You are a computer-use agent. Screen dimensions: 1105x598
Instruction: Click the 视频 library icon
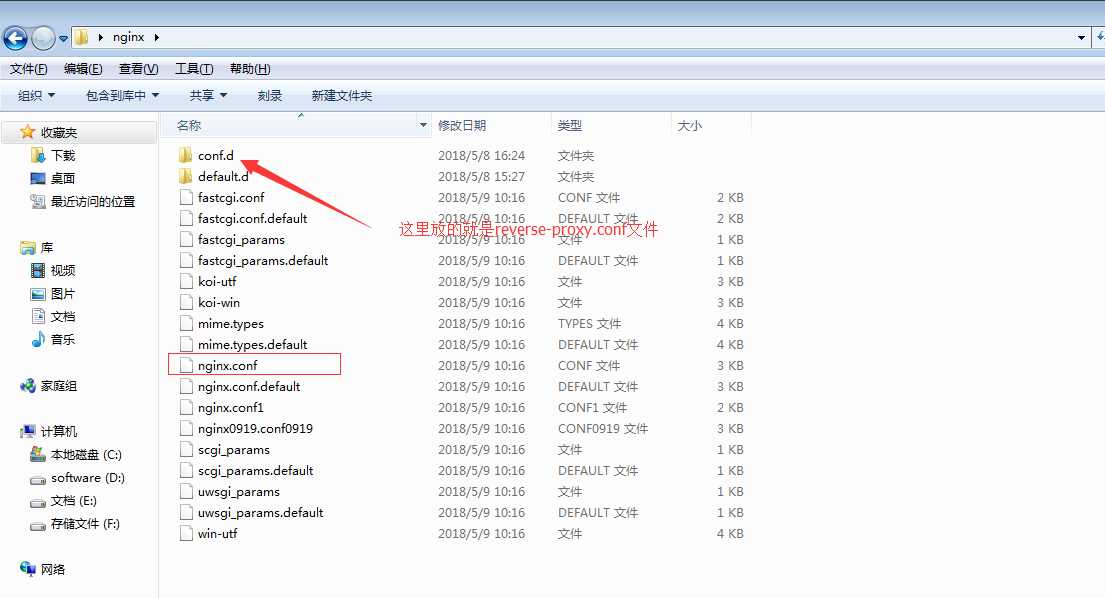tap(38, 270)
